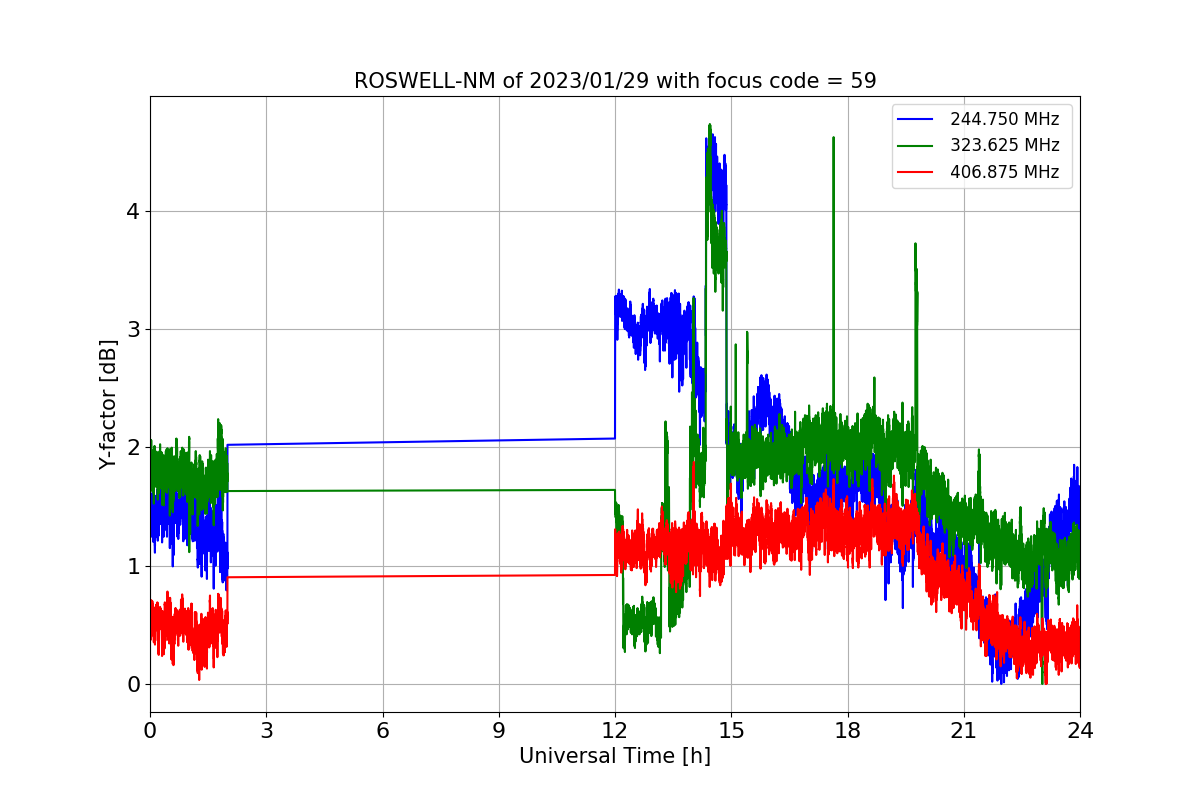Click the green line sample in legend
Viewport: 1200px width, 800px height.
[x=915, y=146]
